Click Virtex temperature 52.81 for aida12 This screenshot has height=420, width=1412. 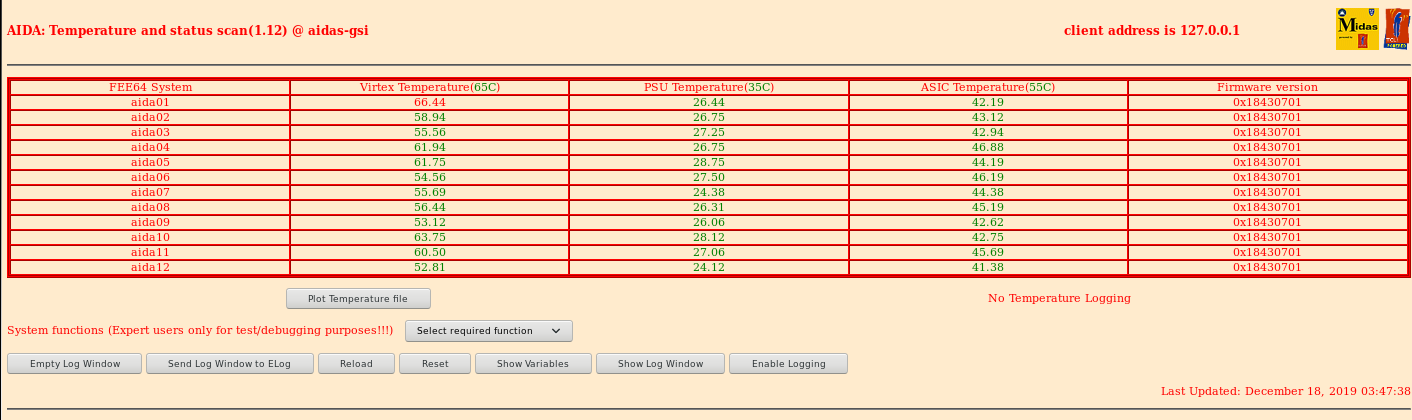pos(430,268)
